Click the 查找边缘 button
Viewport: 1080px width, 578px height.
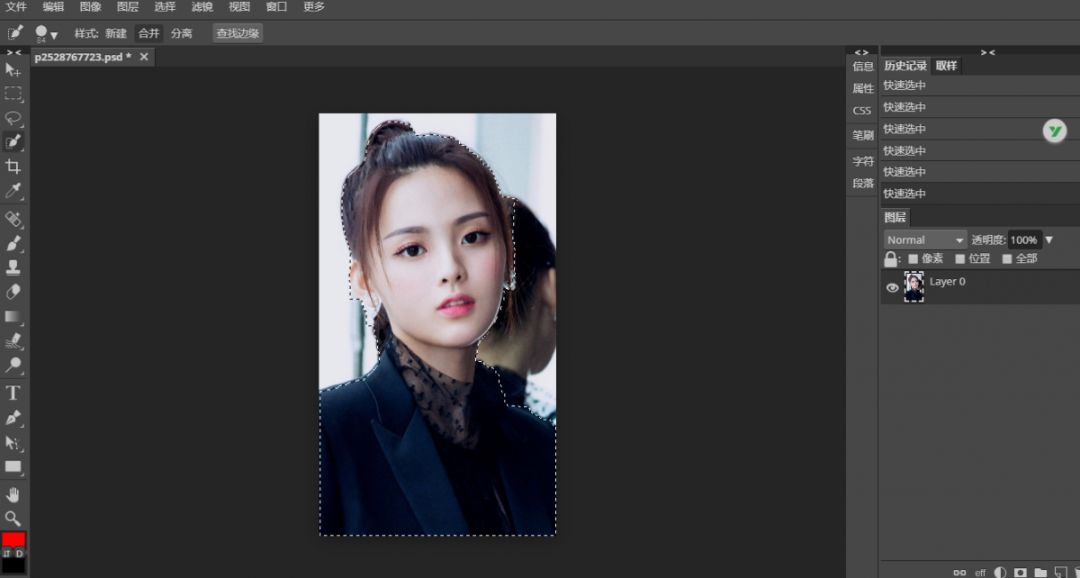pyautogui.click(x=238, y=33)
